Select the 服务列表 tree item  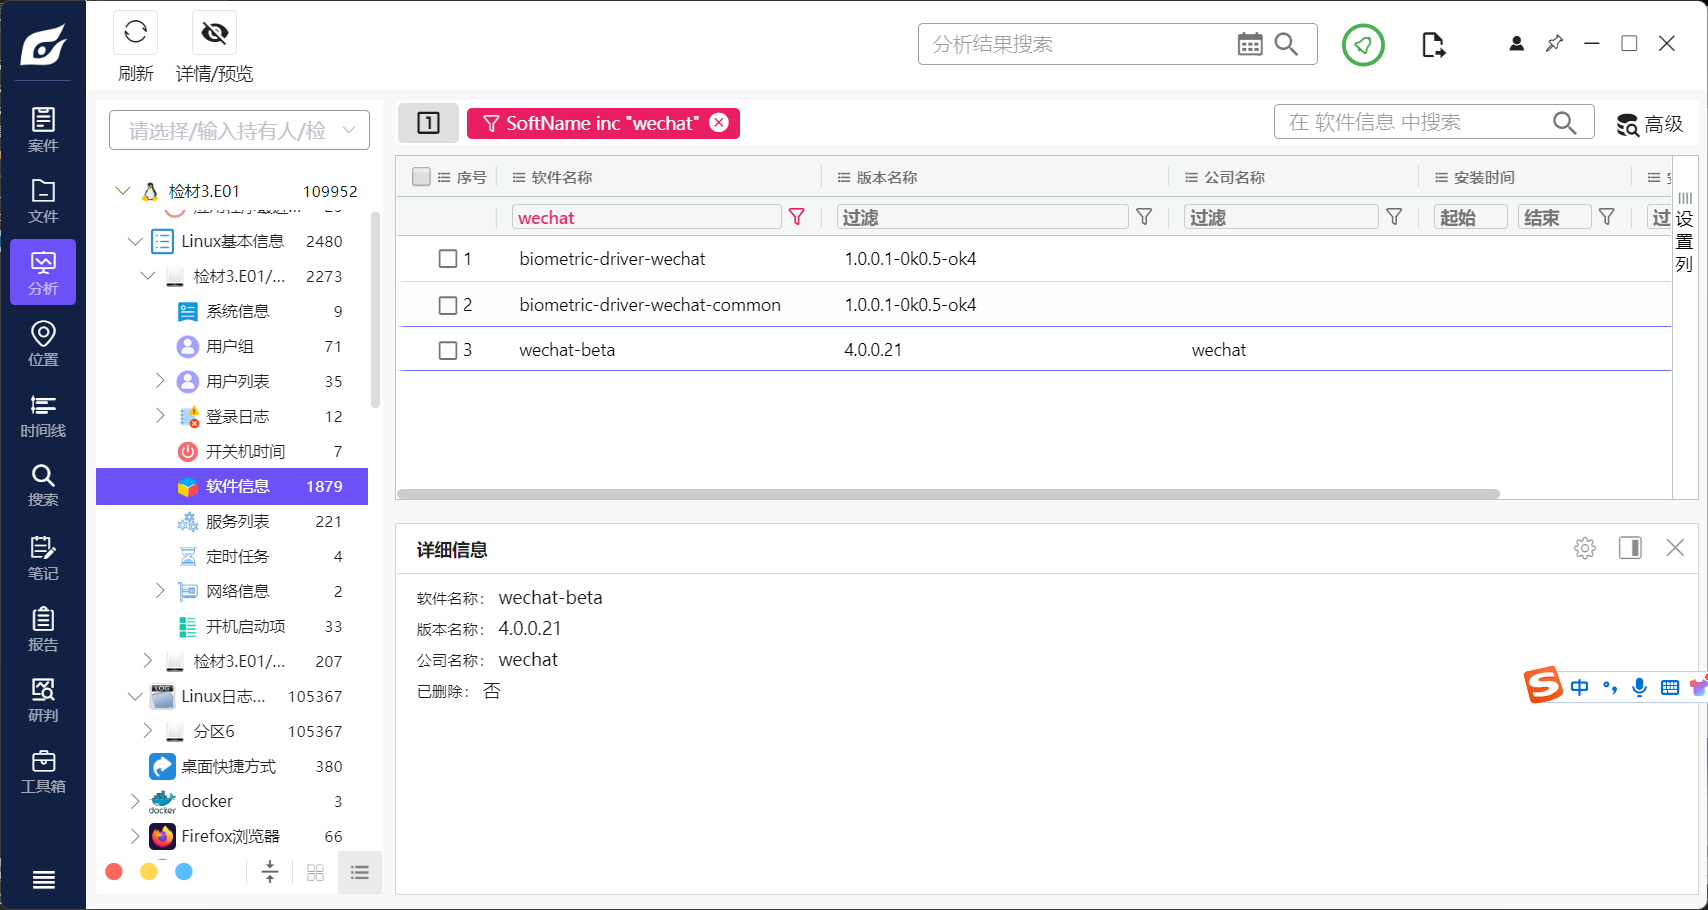232,521
